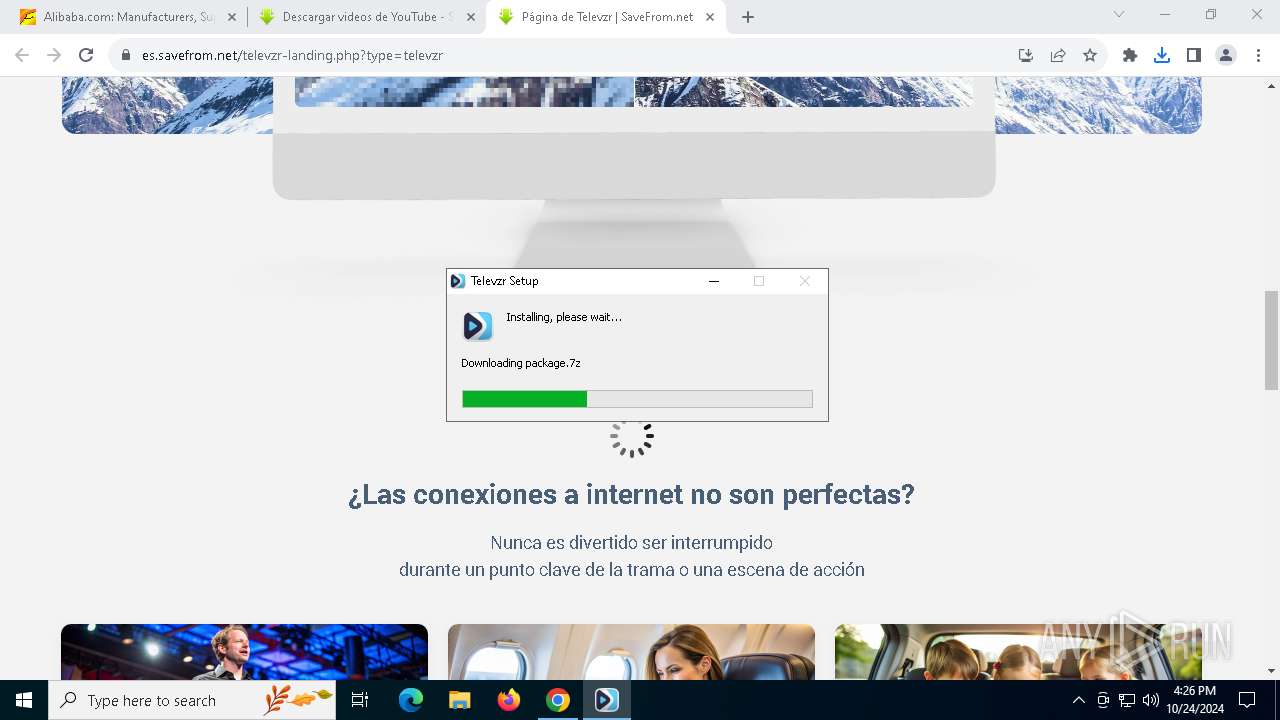Click the installation progress bar
1280x720 pixels.
pyautogui.click(x=637, y=399)
